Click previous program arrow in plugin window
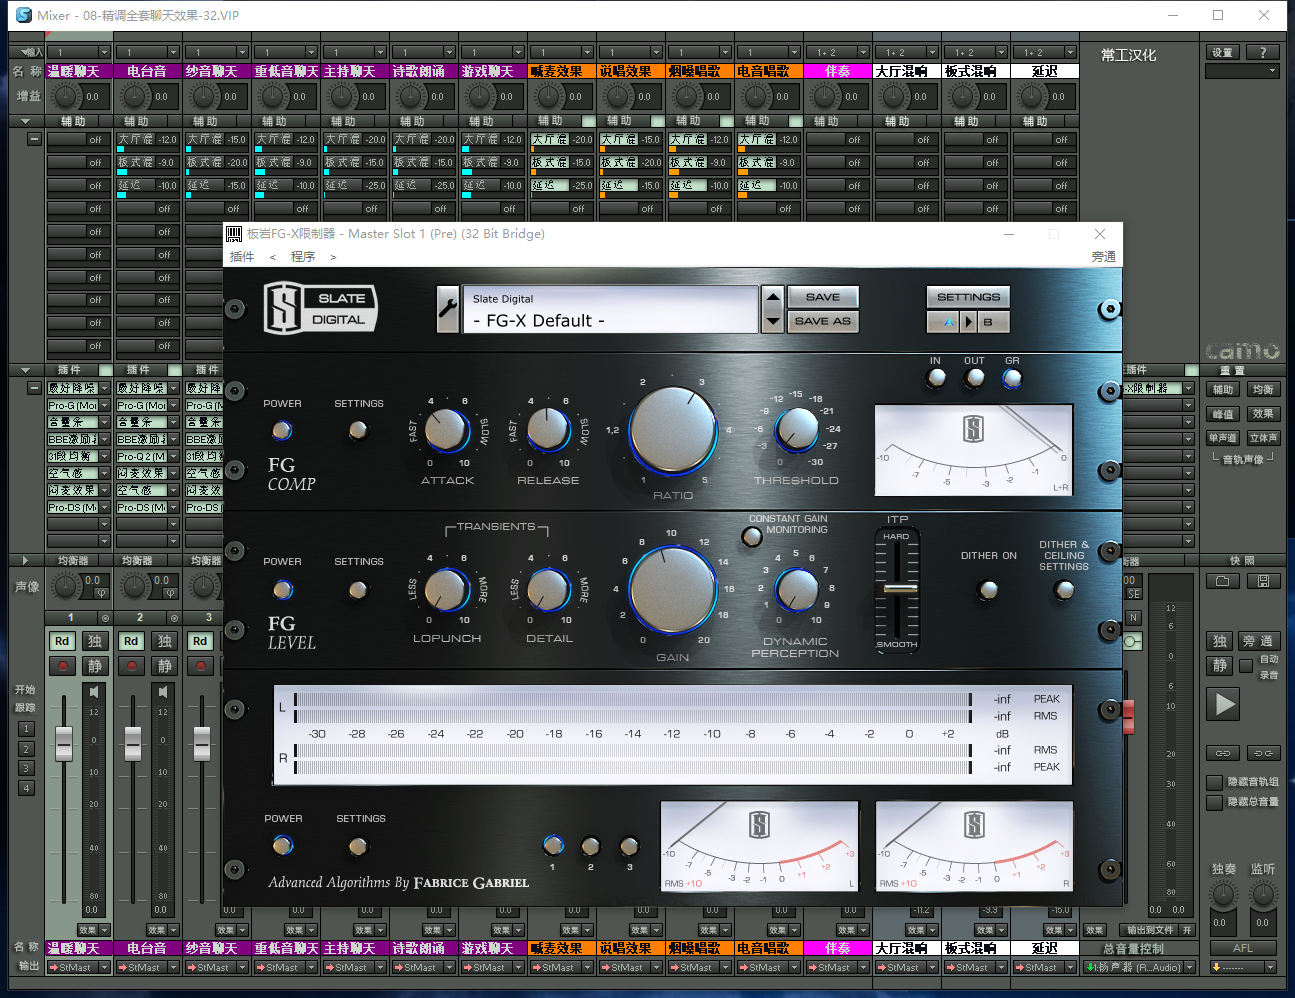The width and height of the screenshot is (1295, 998). 272,257
